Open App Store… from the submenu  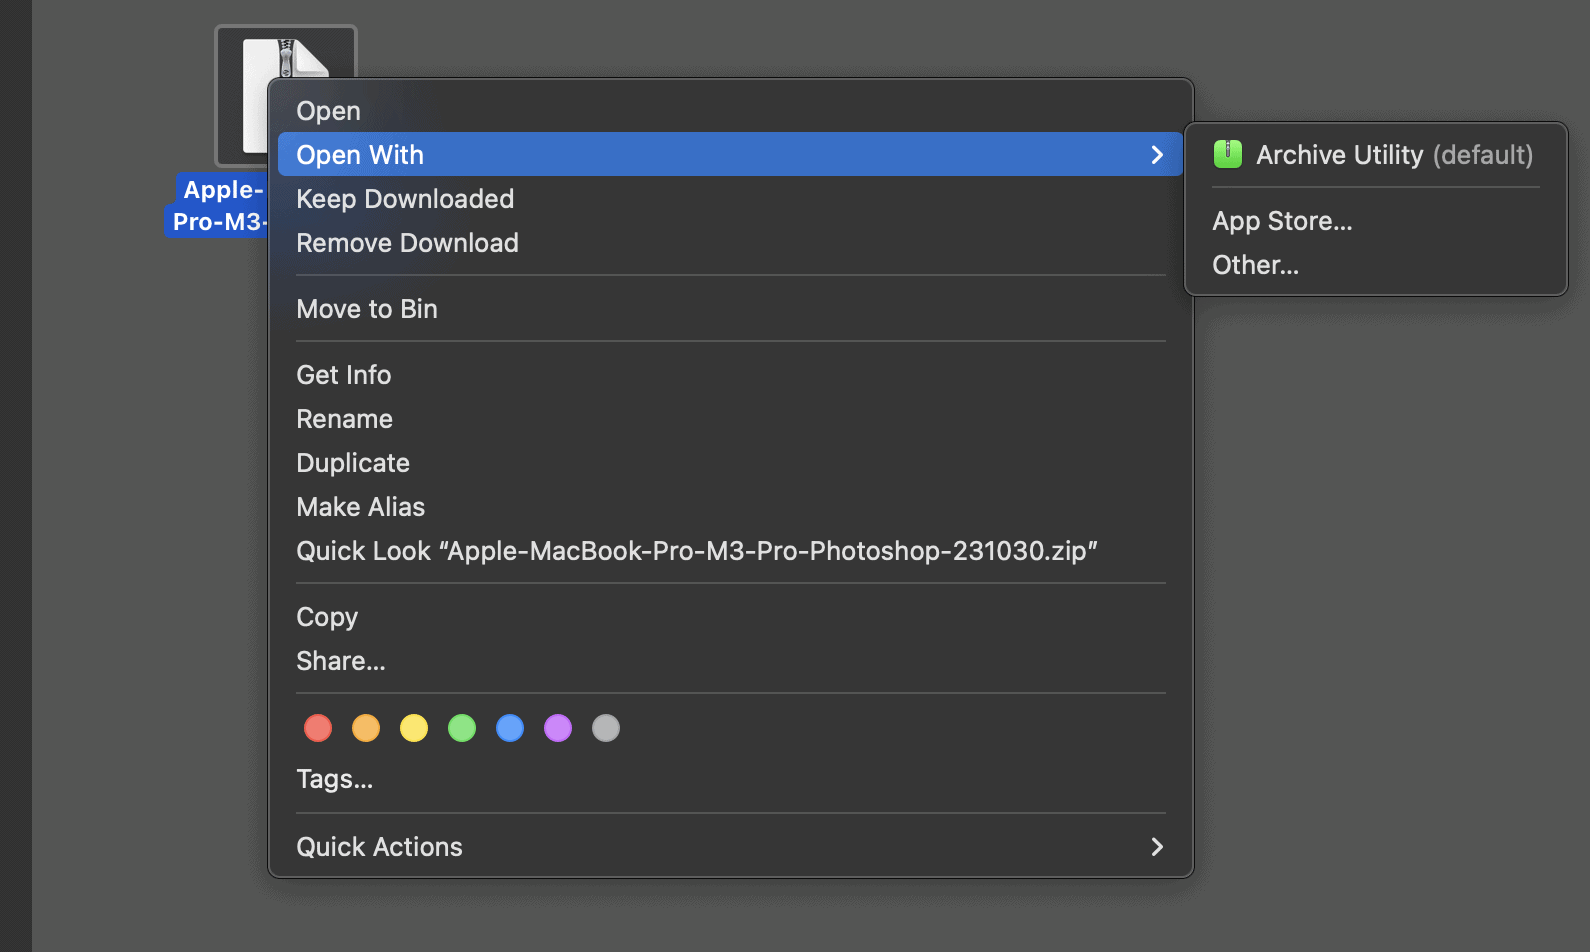click(x=1282, y=221)
